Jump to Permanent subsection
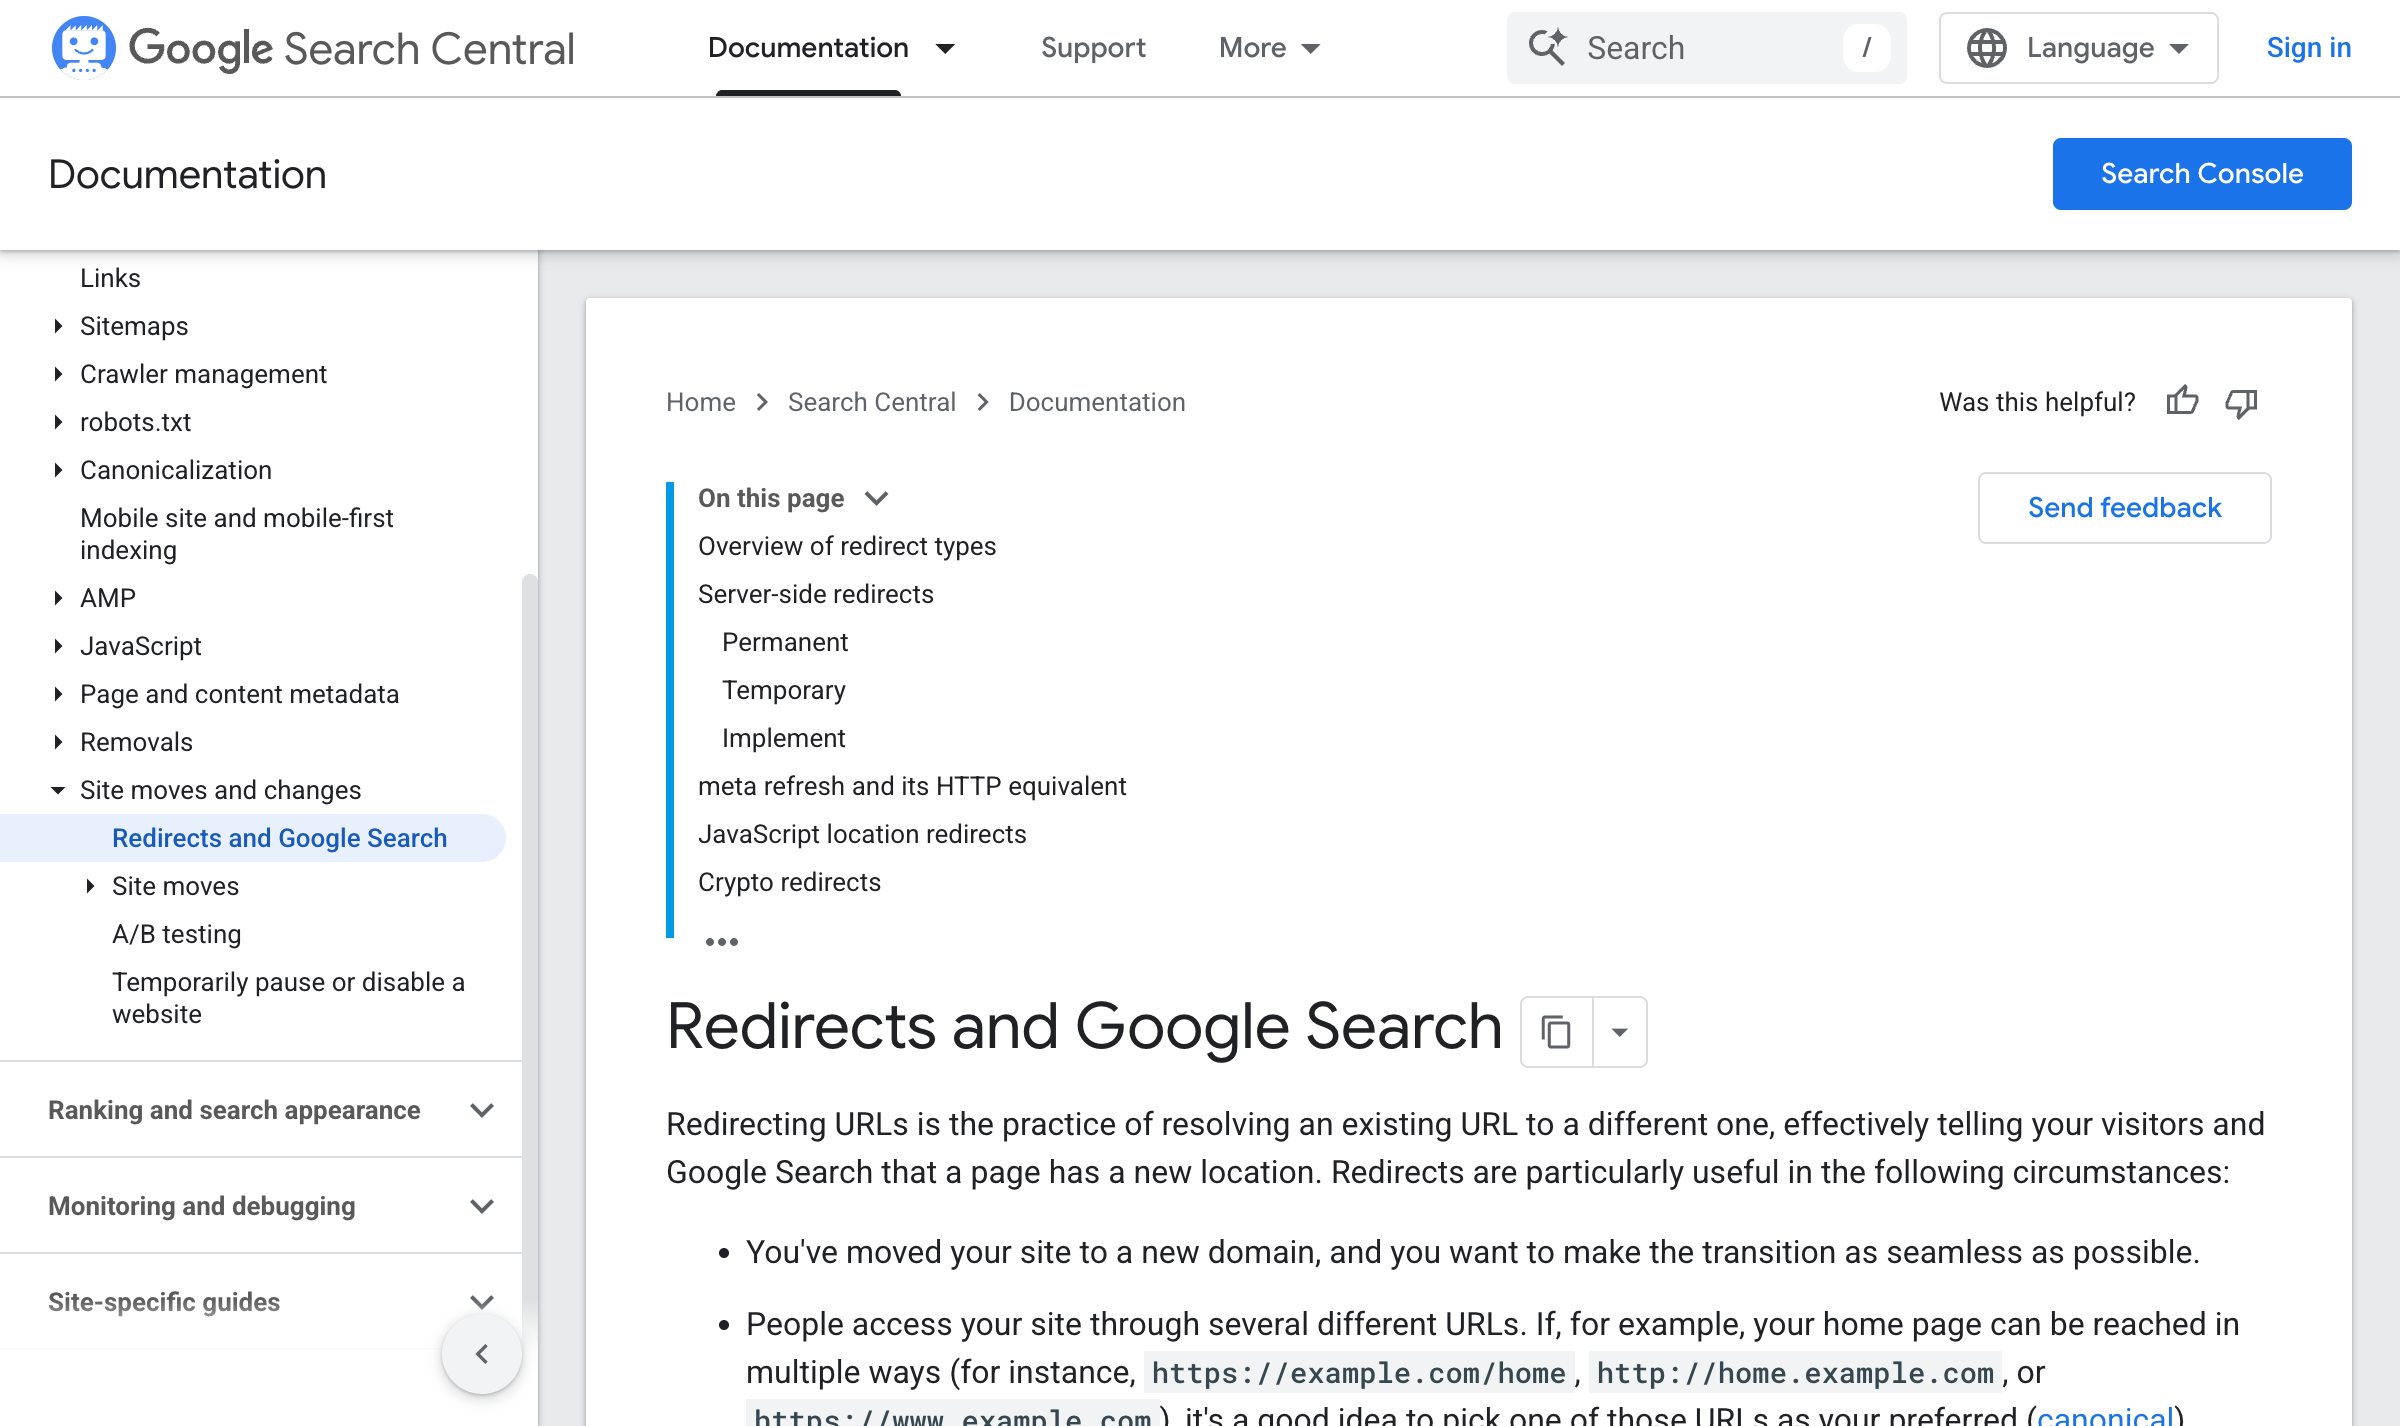 click(x=785, y=642)
